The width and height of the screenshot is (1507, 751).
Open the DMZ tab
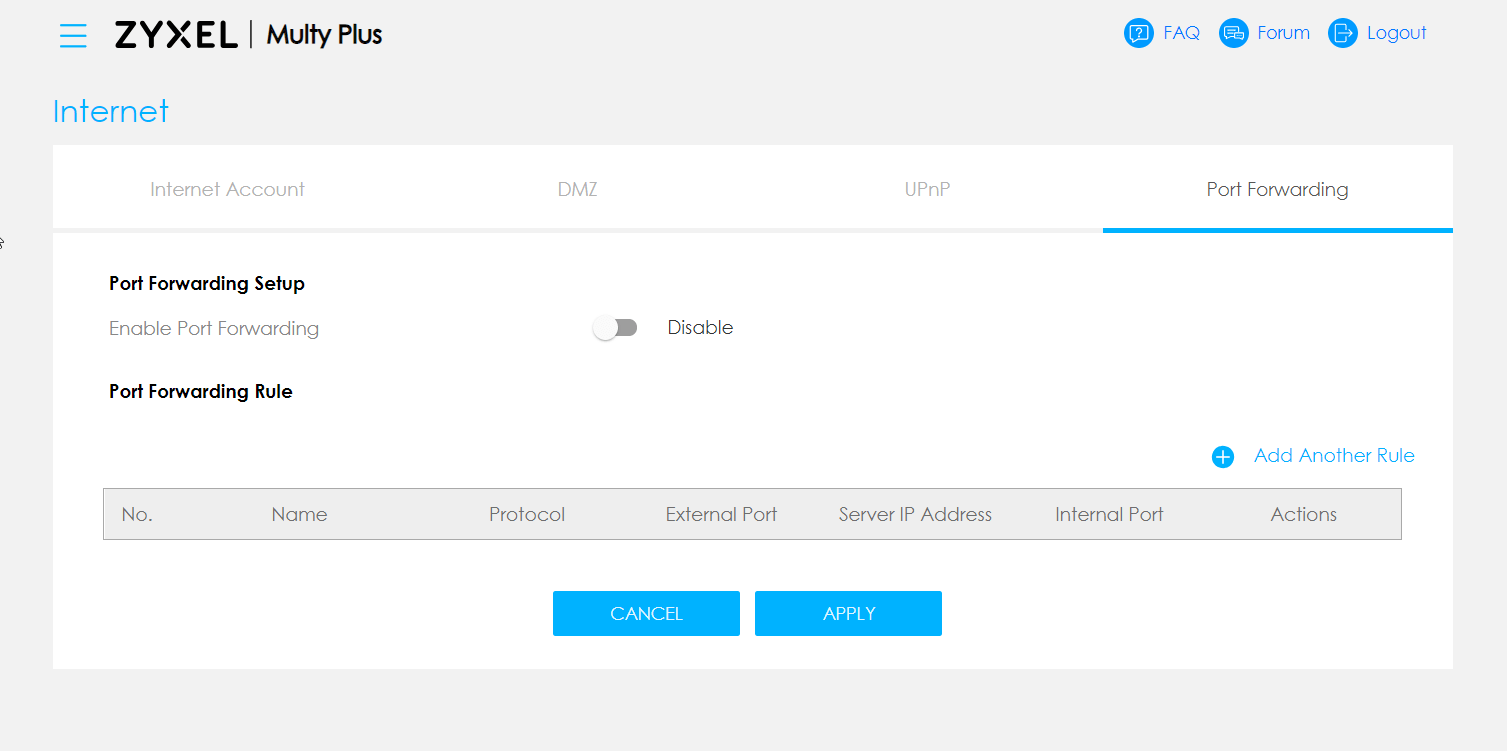577,189
